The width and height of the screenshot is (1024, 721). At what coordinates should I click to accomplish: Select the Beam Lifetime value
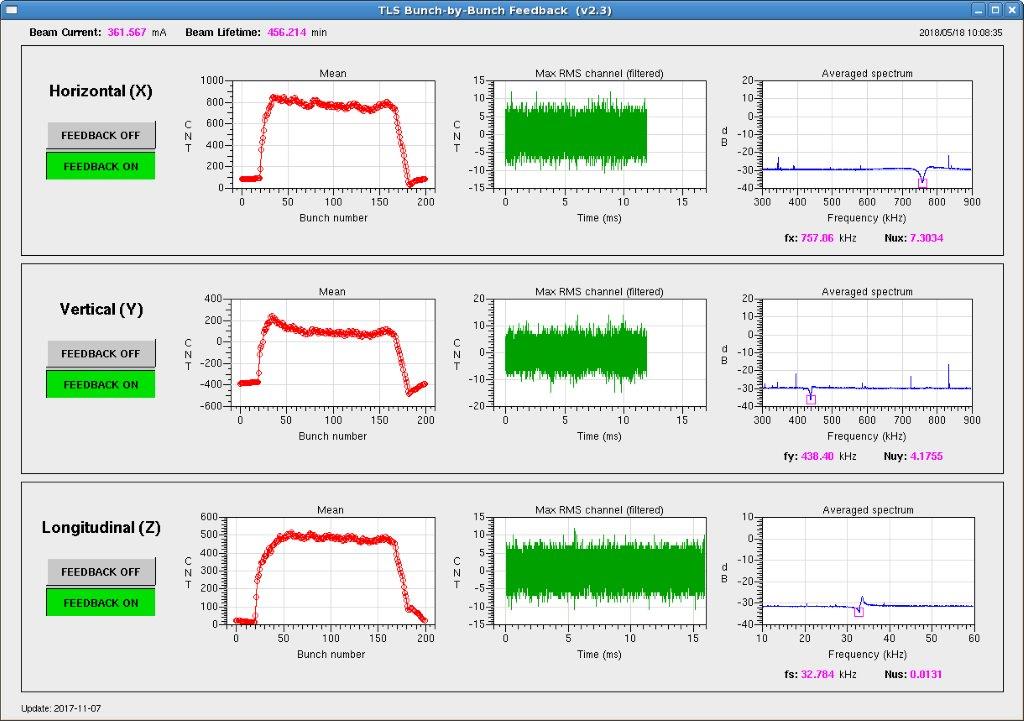289,32
